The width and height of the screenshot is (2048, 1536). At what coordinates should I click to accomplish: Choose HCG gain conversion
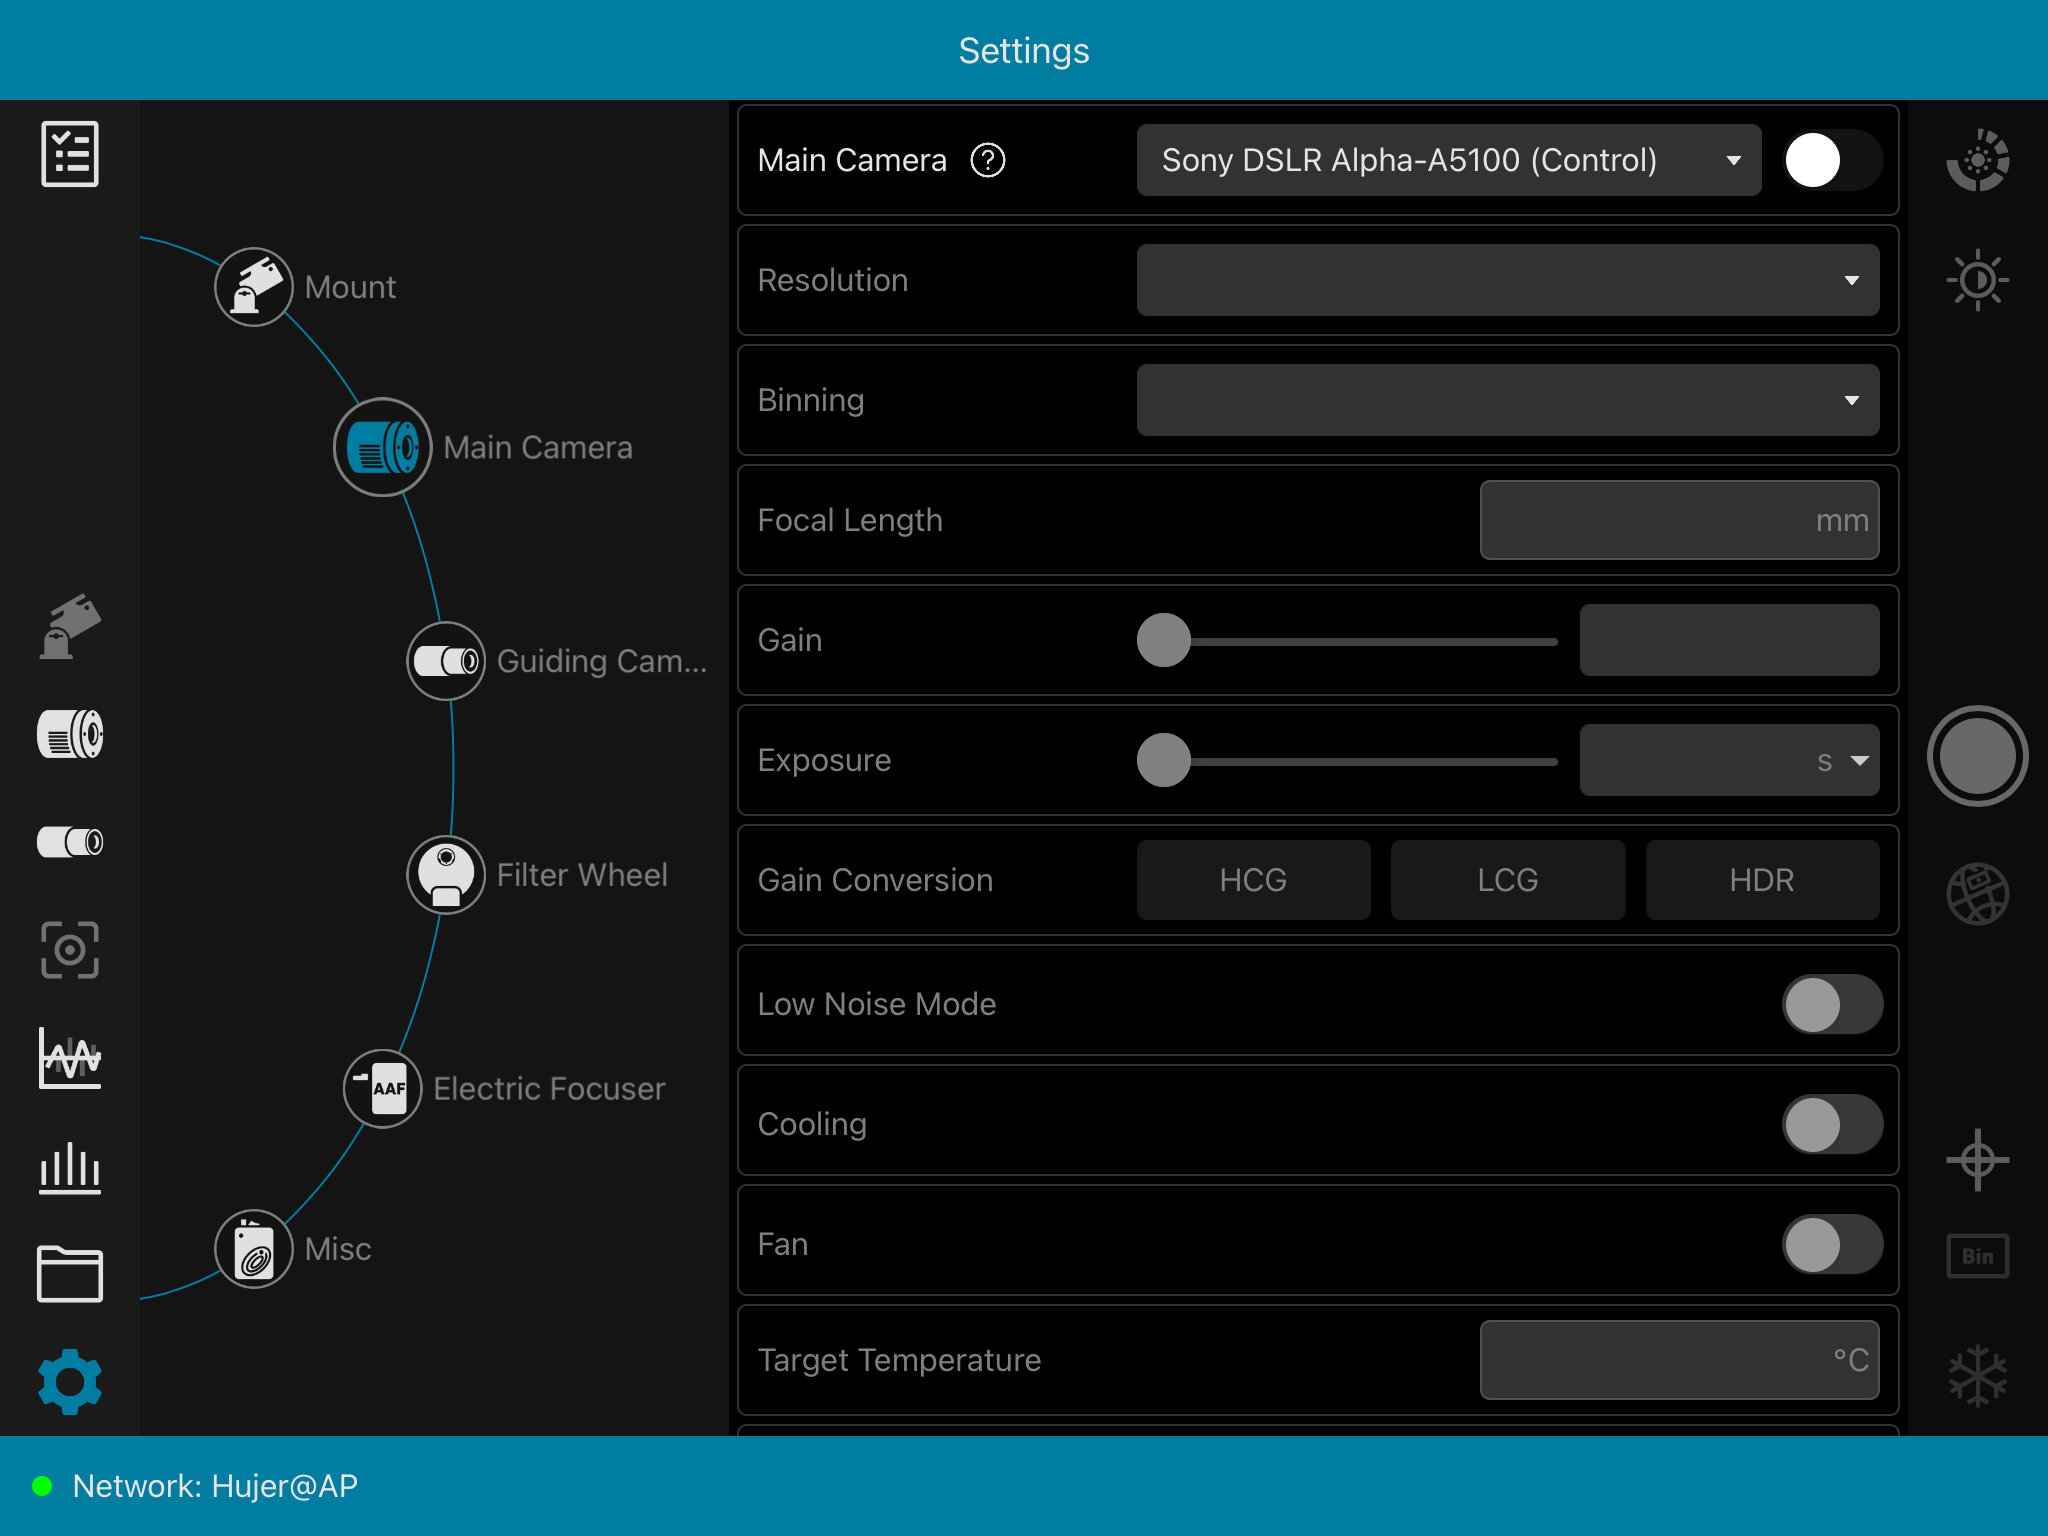(x=1253, y=880)
